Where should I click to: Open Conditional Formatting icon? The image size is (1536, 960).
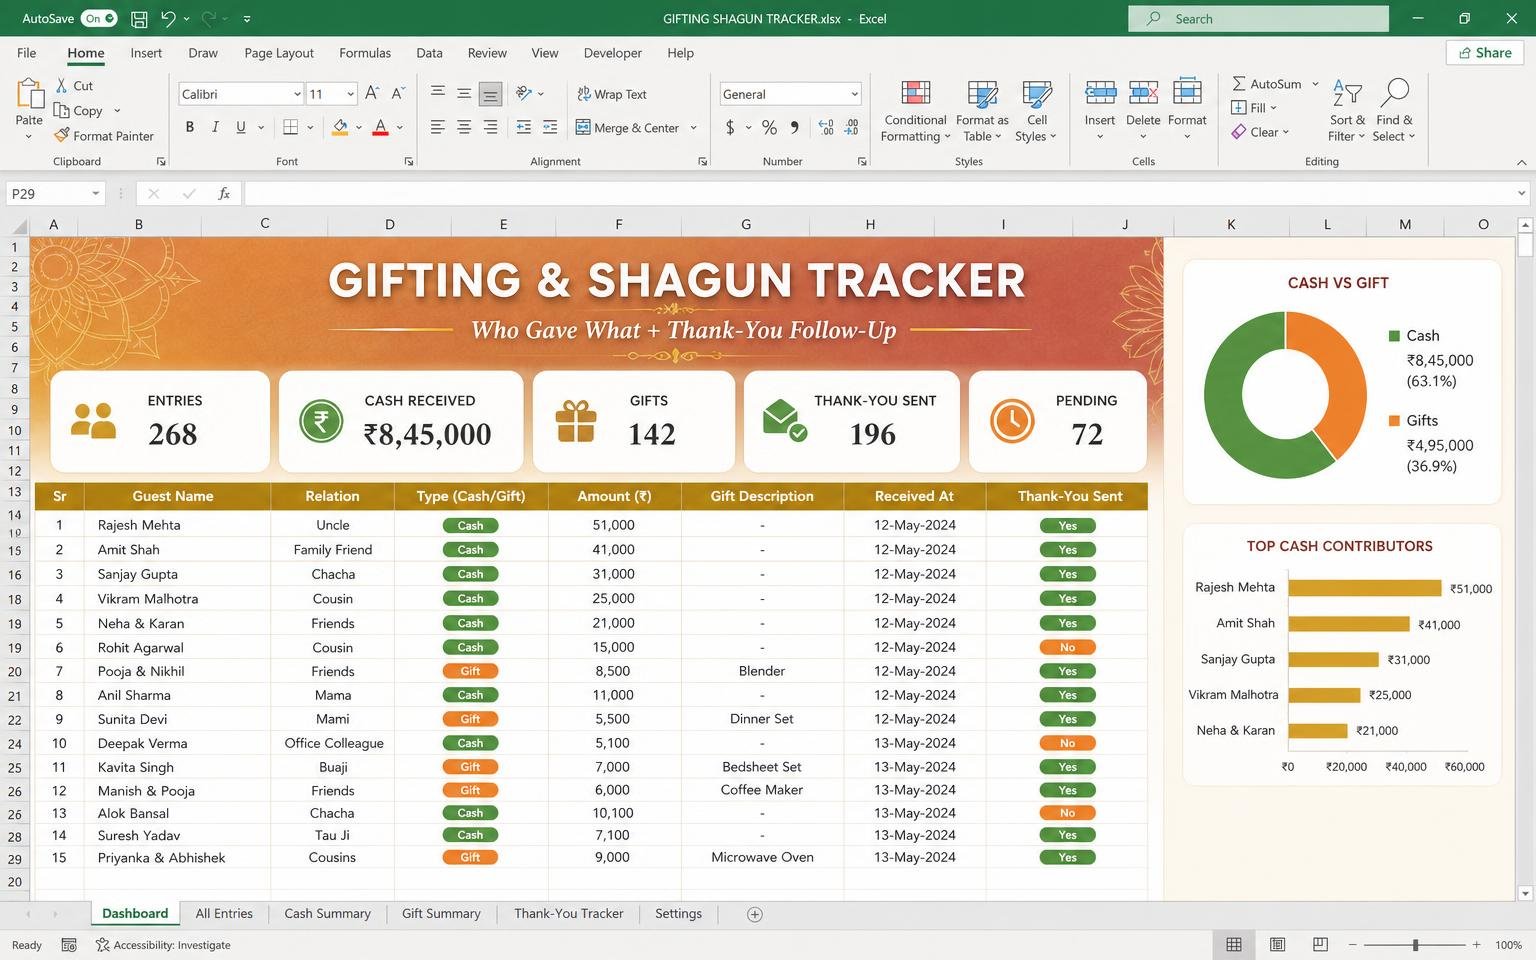[915, 93]
